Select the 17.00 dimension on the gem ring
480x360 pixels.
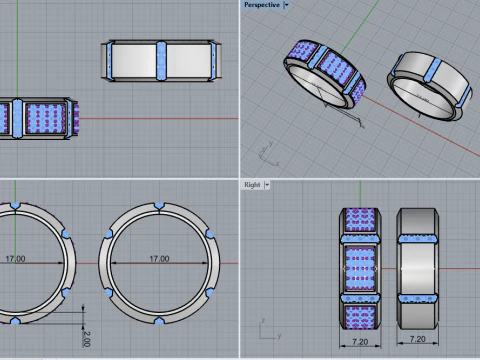(x=15, y=259)
